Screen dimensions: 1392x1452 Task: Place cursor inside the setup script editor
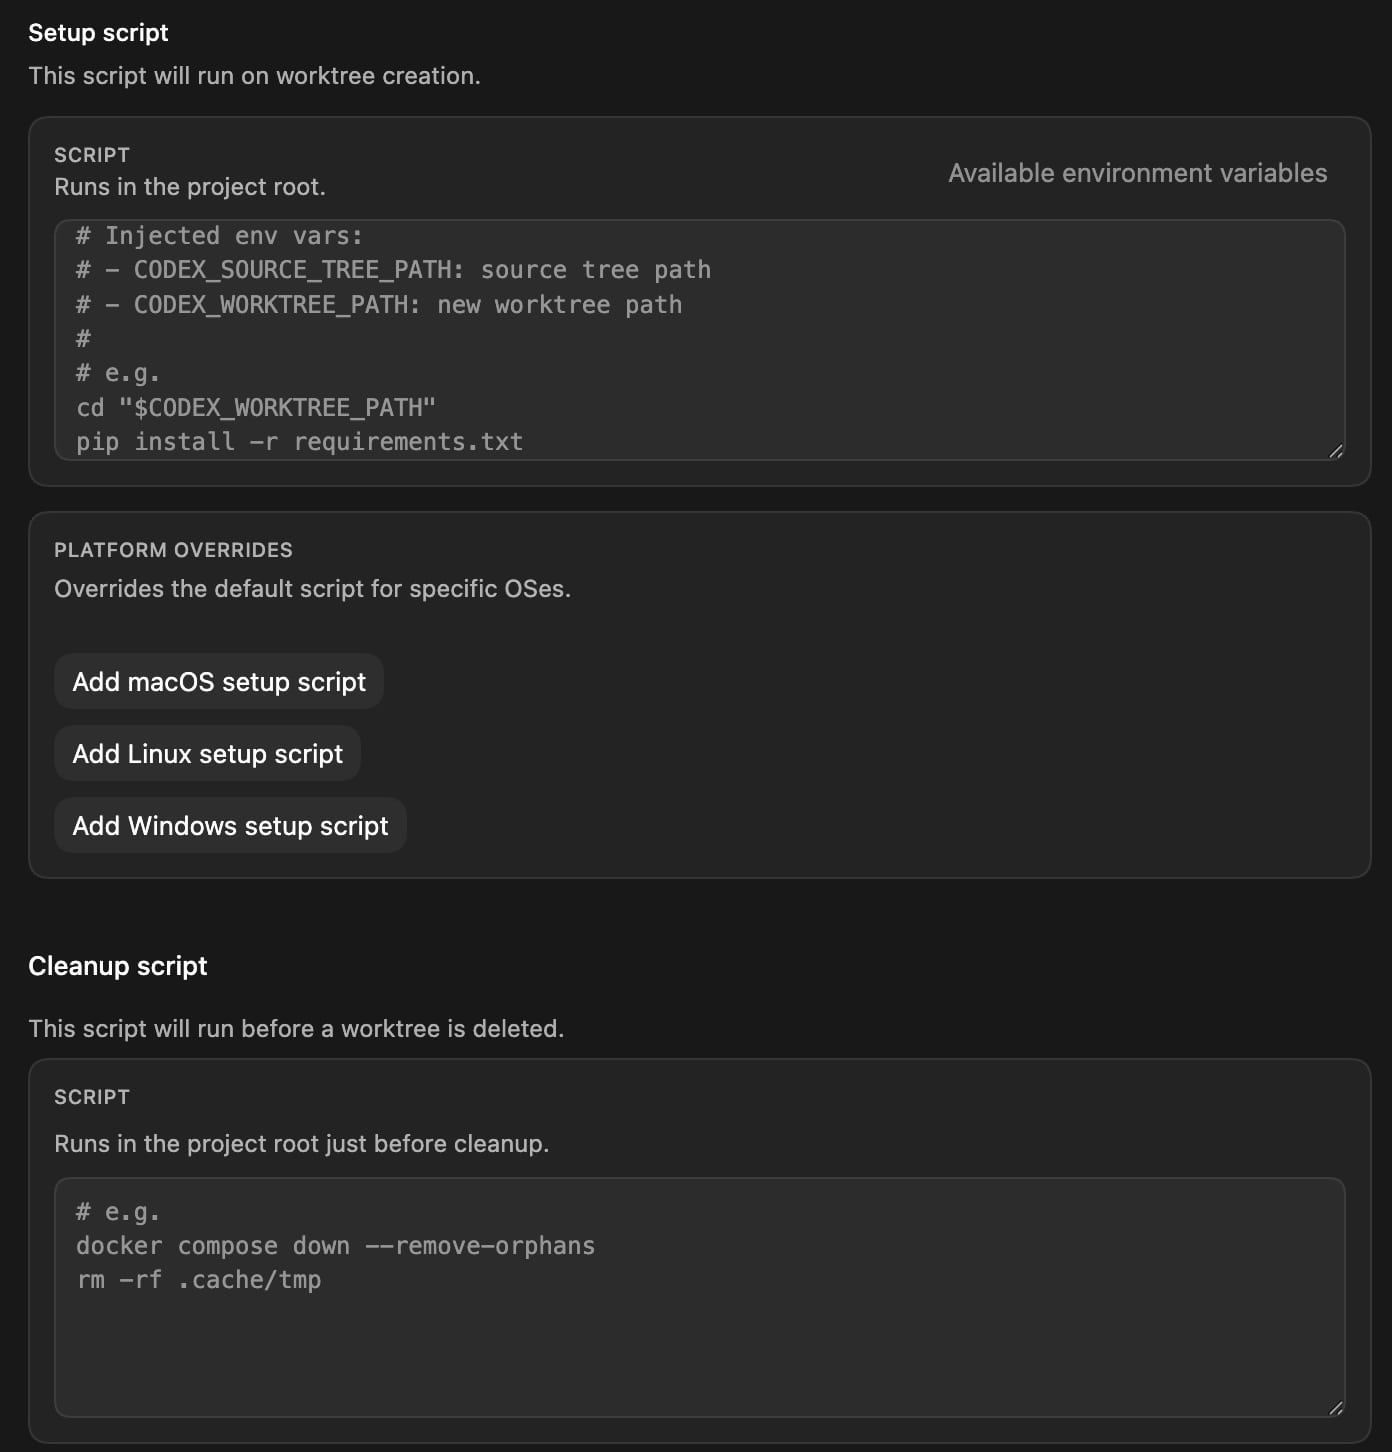pos(700,340)
